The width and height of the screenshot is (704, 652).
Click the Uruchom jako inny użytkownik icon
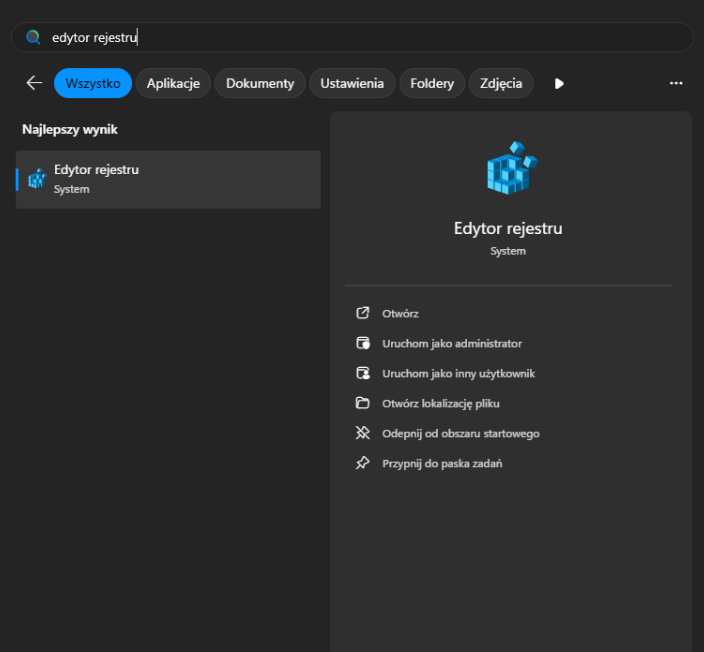363,373
